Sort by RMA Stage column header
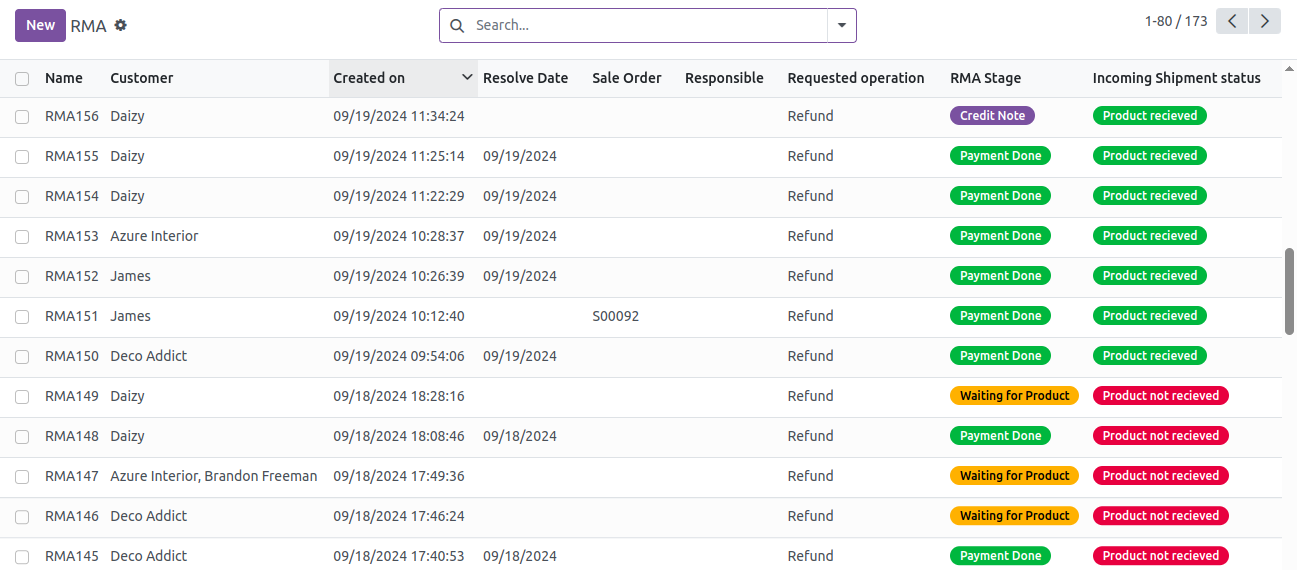Viewport: 1297px width, 570px height. pos(985,78)
